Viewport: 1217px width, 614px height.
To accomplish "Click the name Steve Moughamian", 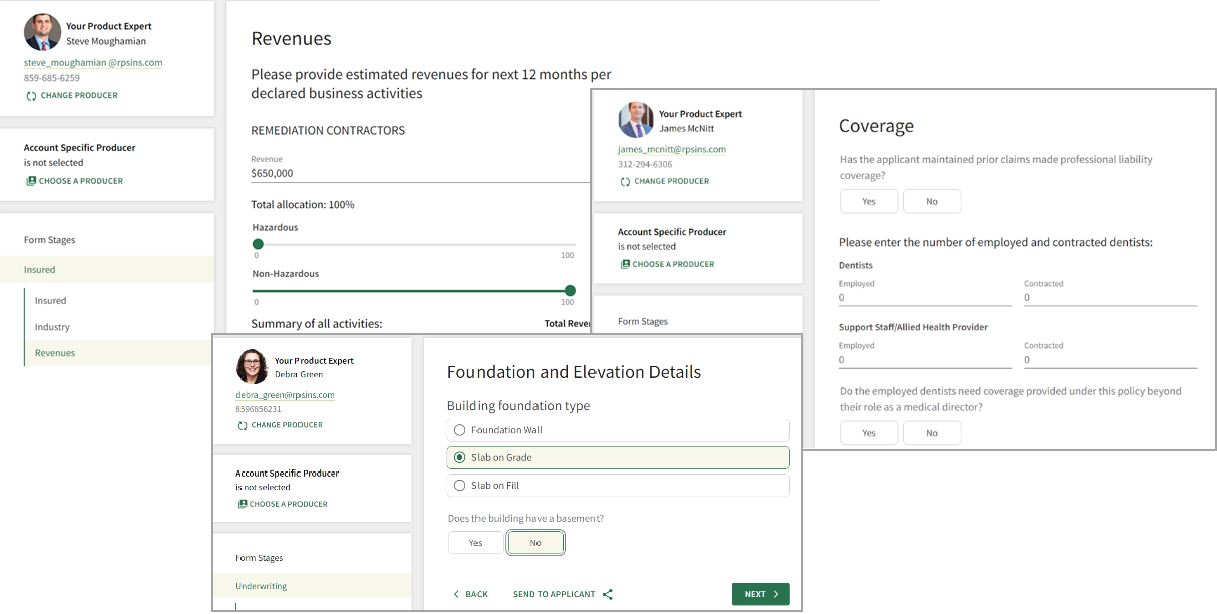I will coord(106,42).
